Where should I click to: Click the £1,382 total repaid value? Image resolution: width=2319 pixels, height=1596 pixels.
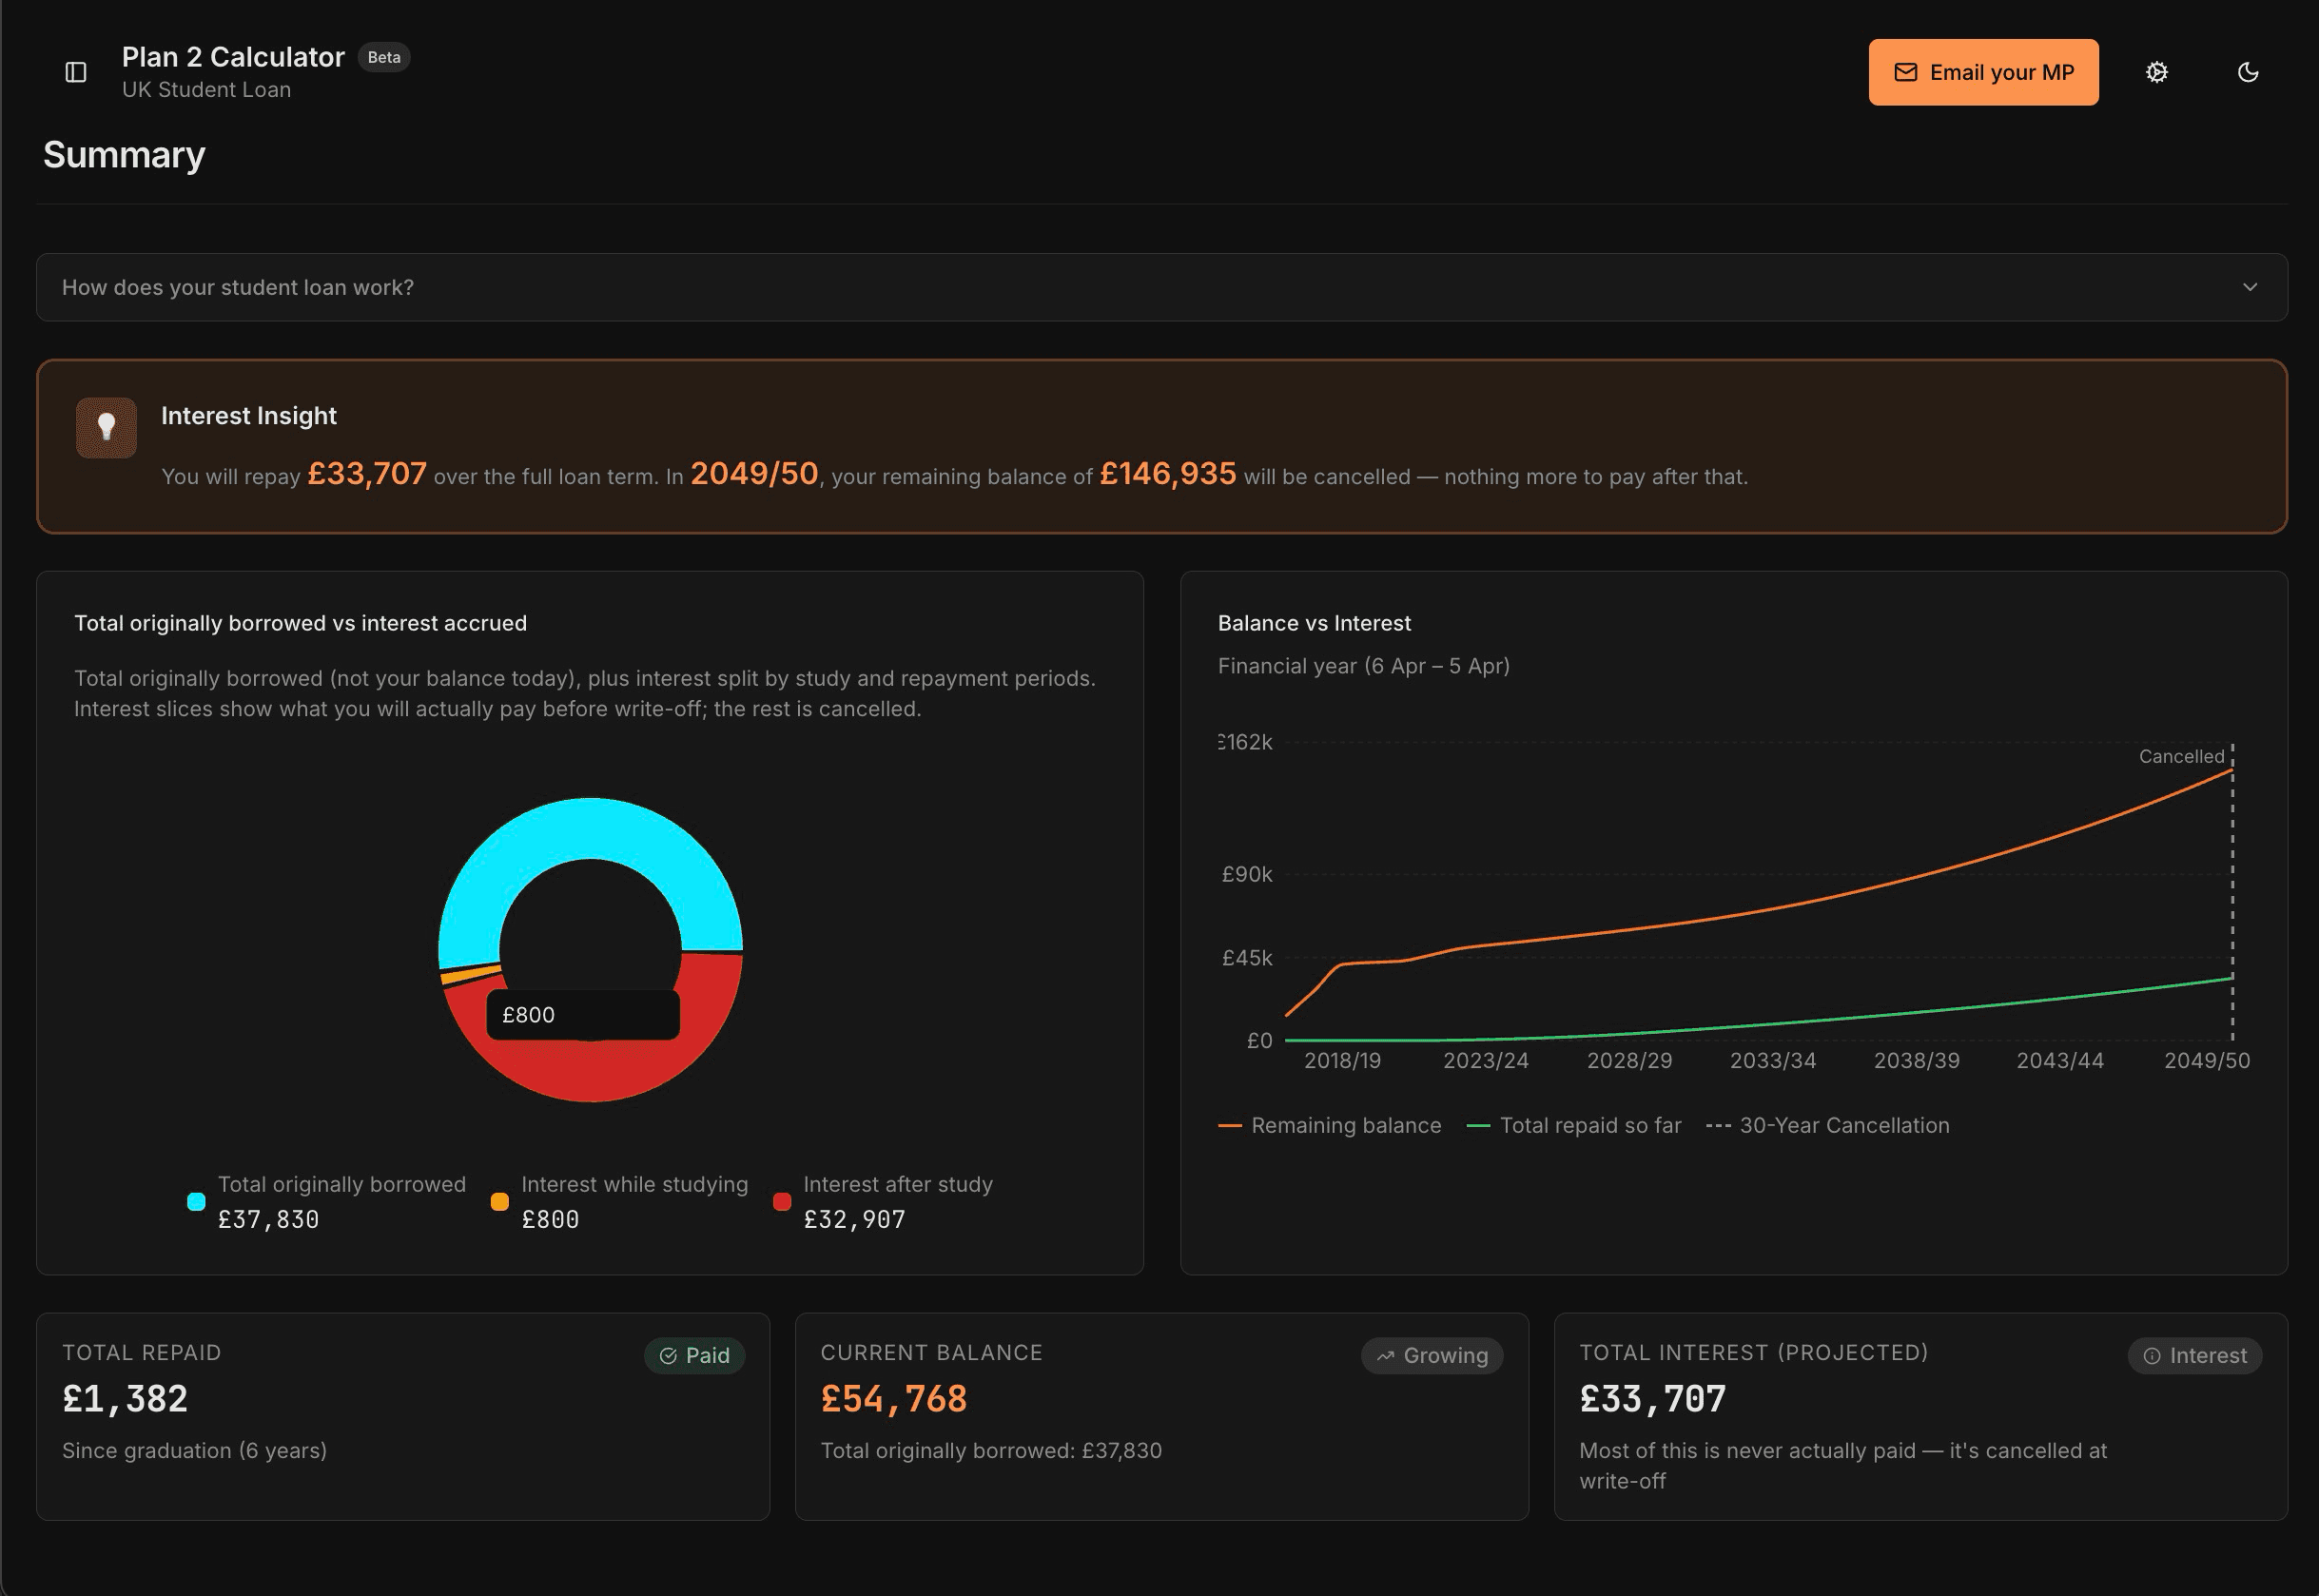(125, 1399)
